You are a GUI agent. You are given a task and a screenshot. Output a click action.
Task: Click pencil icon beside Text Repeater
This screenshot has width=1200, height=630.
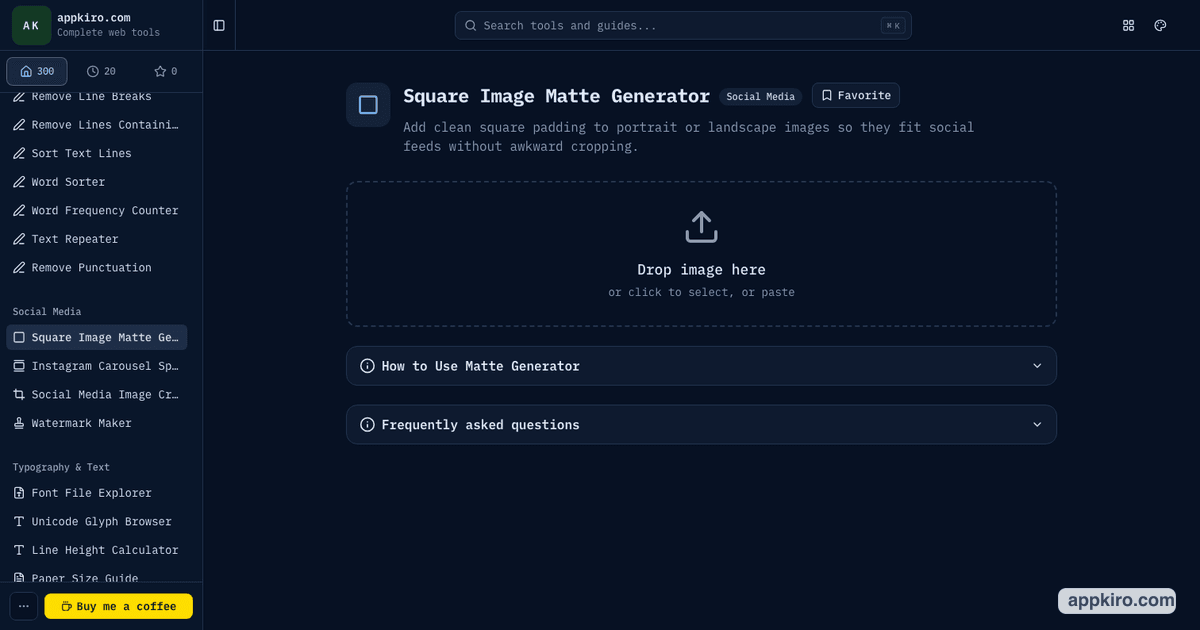coord(19,239)
